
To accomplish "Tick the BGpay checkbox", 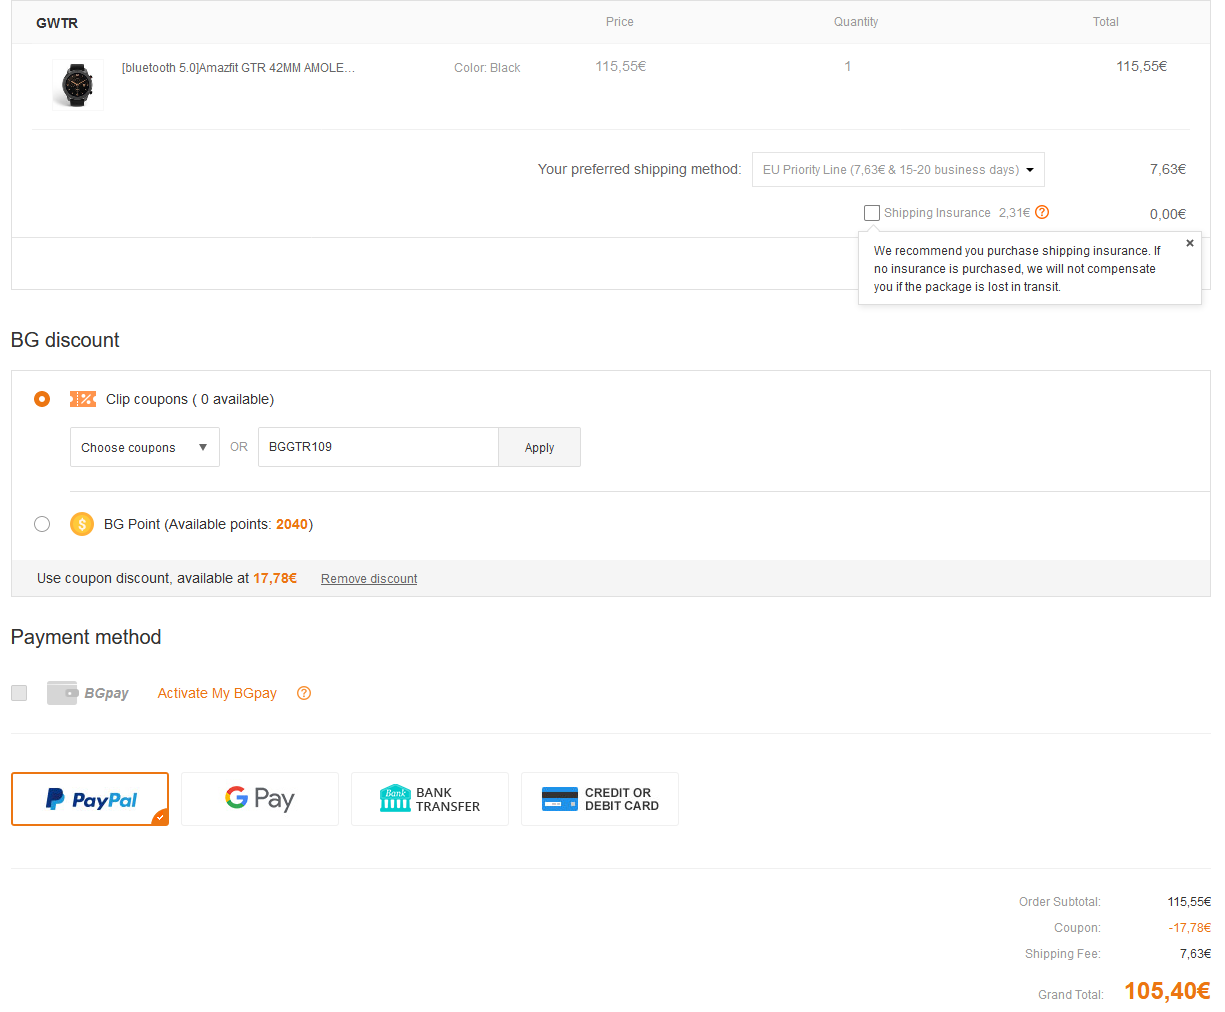I will 19,693.
